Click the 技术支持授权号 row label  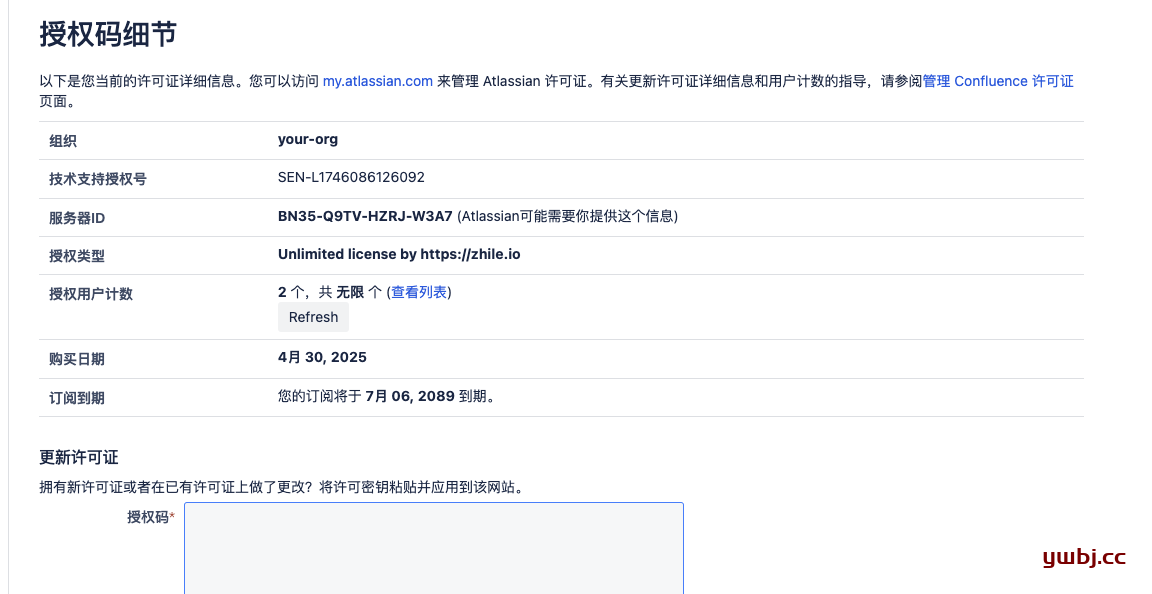(98, 179)
